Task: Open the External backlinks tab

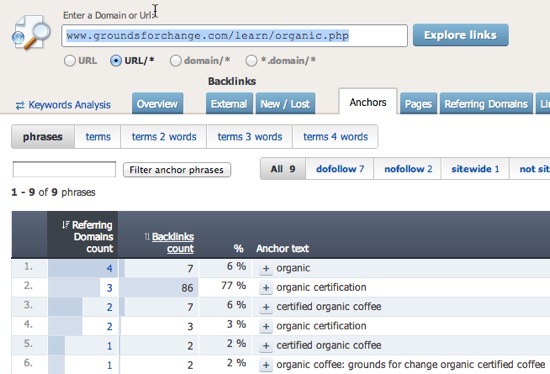Action: [x=229, y=104]
